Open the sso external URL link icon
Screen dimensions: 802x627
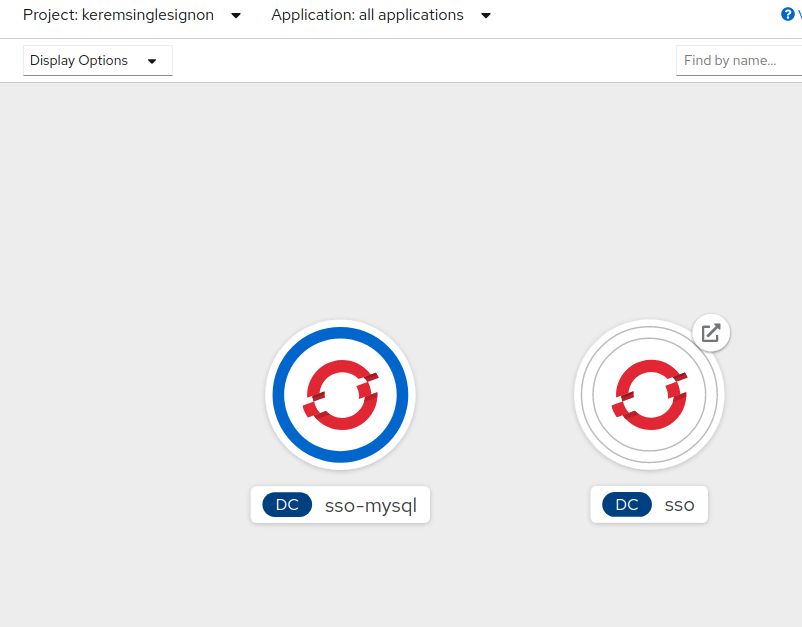[x=711, y=332]
